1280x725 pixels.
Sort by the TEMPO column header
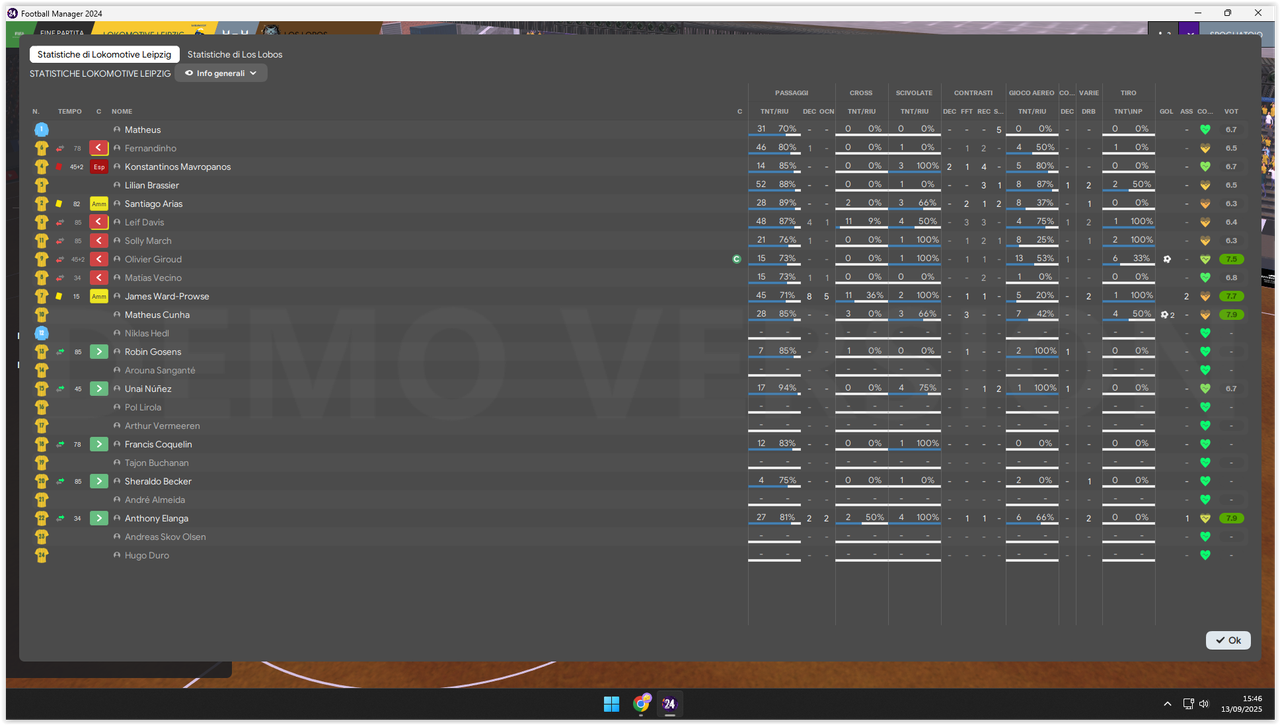coord(70,111)
